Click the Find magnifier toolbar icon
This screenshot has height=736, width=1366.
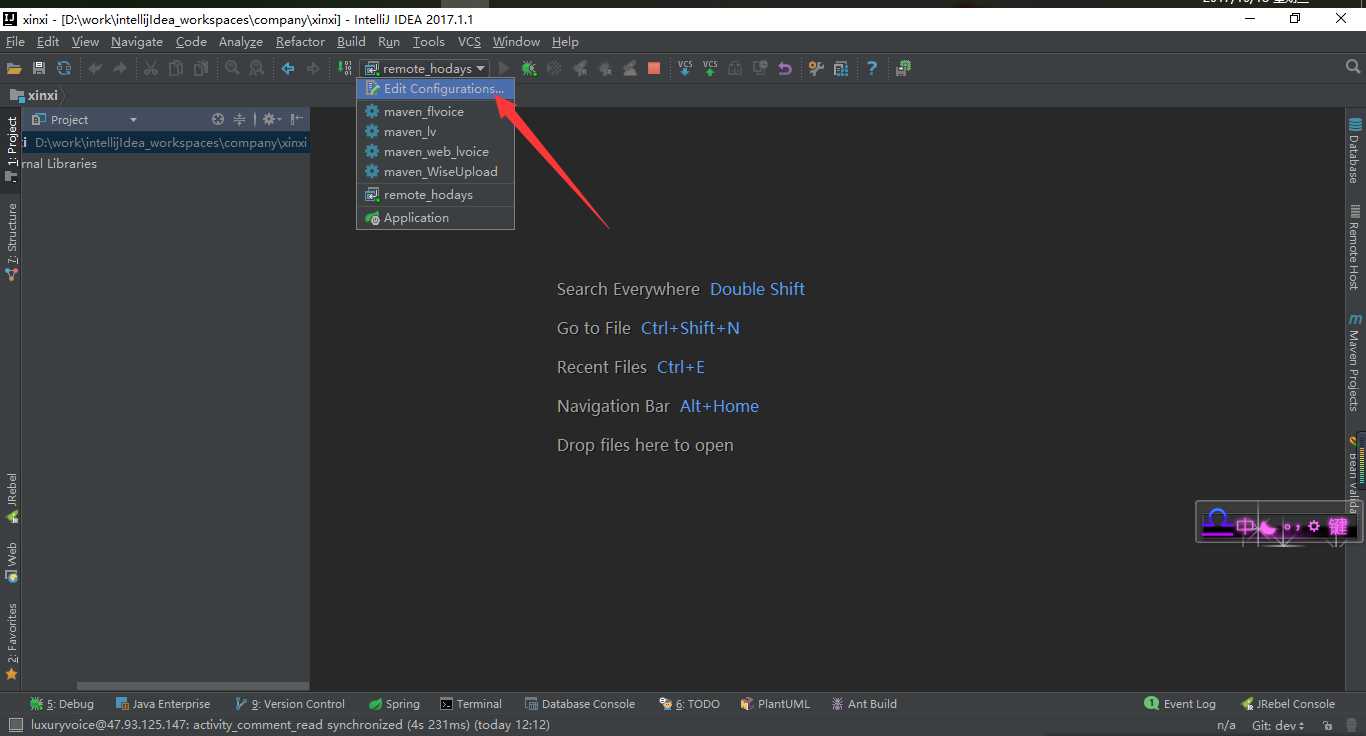(232, 68)
